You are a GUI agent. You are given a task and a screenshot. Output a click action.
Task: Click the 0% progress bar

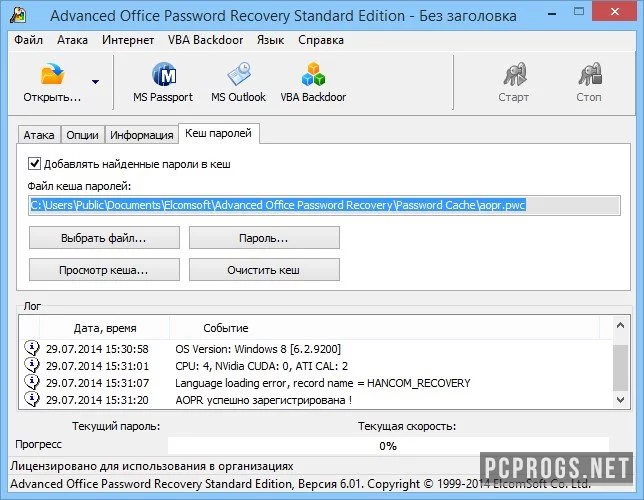388,446
